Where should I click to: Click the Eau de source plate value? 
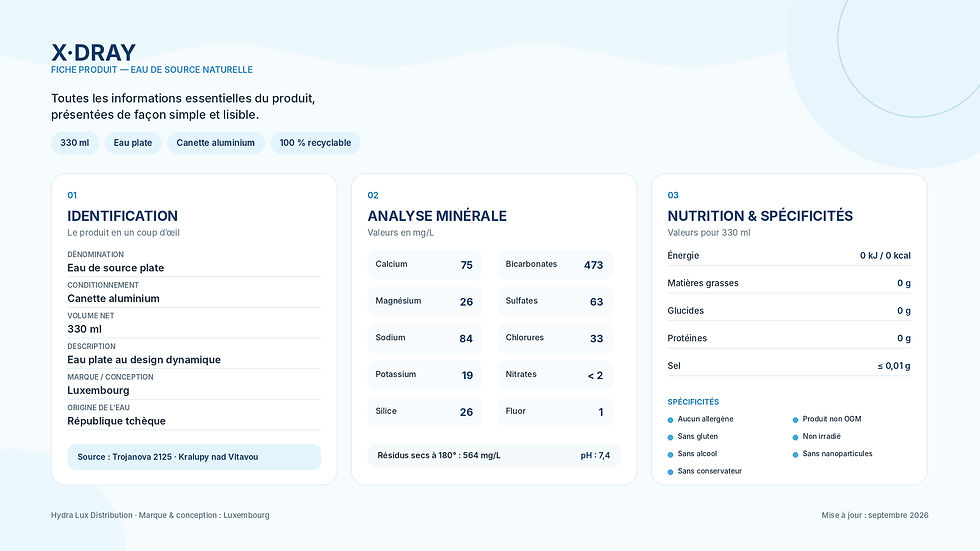(116, 268)
